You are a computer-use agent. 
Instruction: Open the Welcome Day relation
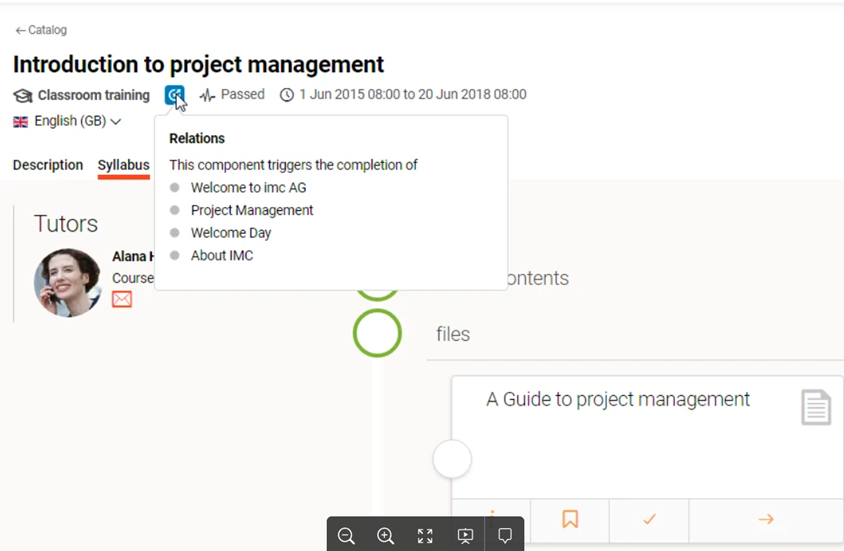(231, 233)
